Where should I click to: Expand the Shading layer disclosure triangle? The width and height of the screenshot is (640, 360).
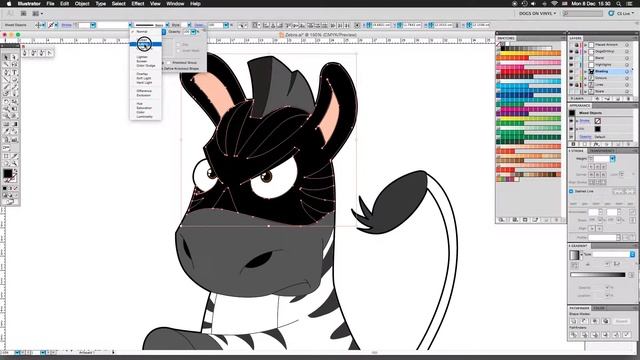tap(586, 71)
